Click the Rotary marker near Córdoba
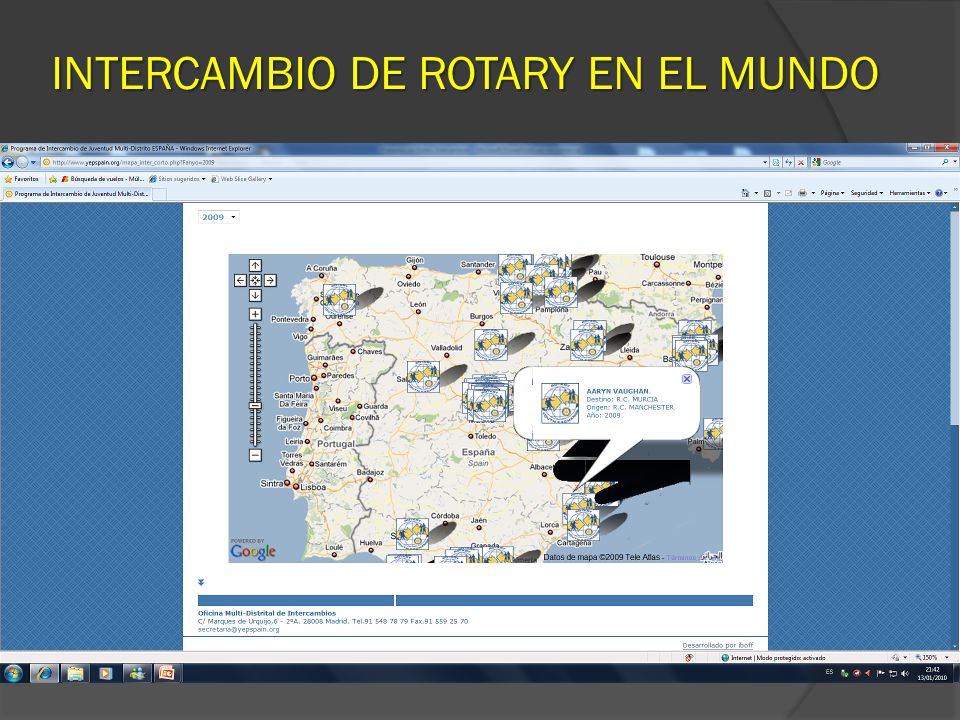 tap(412, 534)
